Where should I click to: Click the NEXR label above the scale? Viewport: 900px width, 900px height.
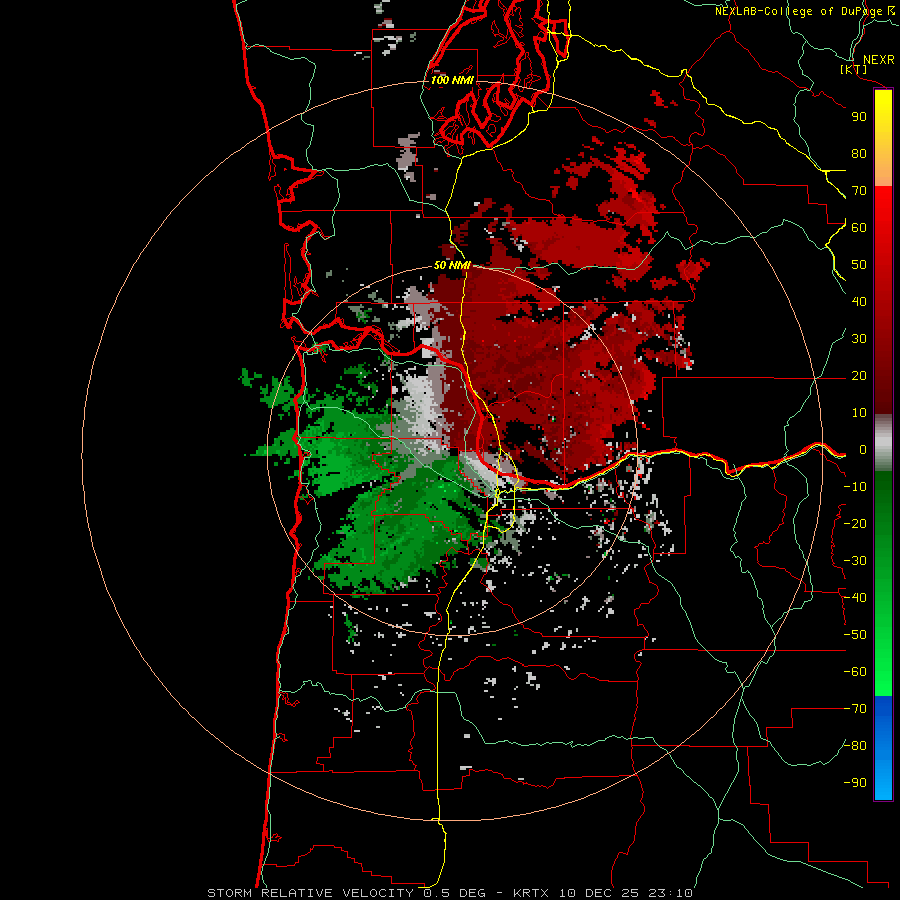coord(878,60)
